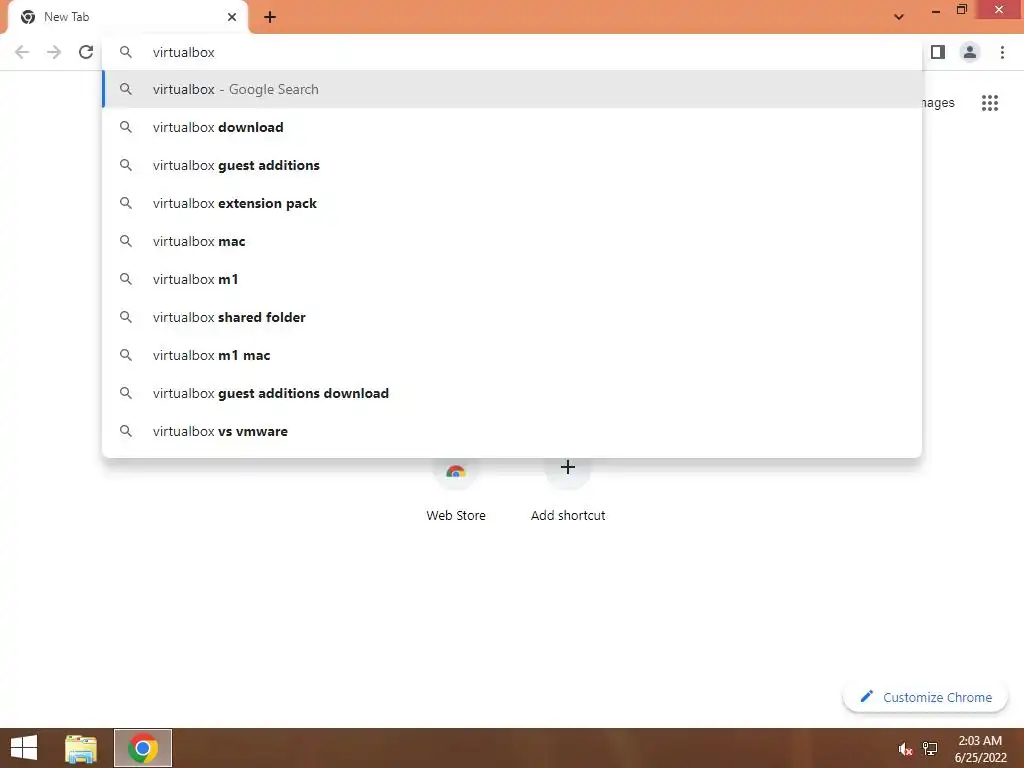Click the Customize Chrome button

point(925,697)
